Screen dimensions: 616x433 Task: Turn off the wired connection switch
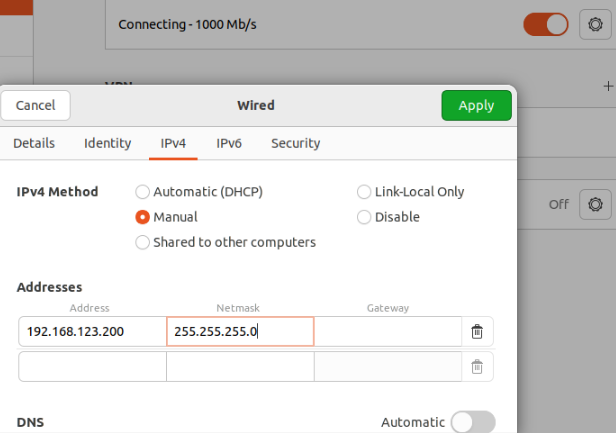pos(546,24)
